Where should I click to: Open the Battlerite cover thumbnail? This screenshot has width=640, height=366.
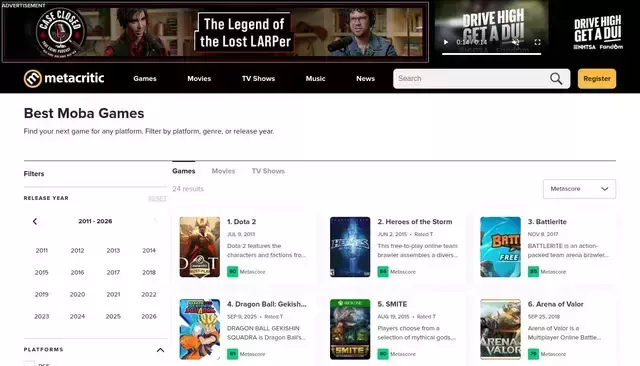pos(500,247)
